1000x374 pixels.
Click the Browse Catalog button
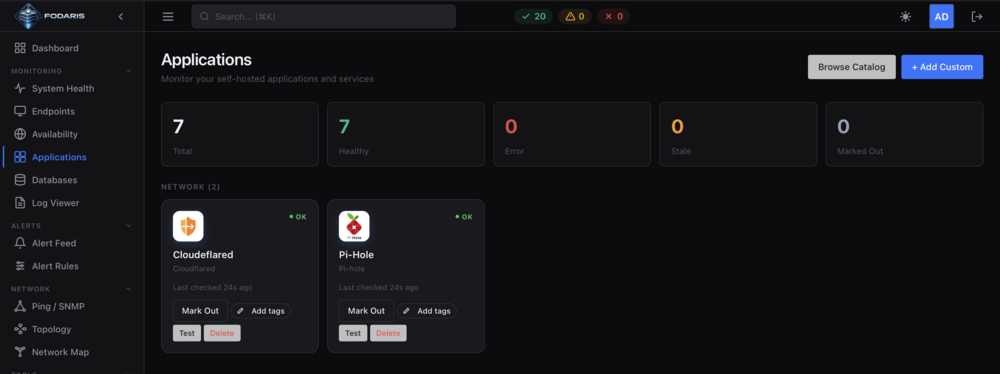851,67
